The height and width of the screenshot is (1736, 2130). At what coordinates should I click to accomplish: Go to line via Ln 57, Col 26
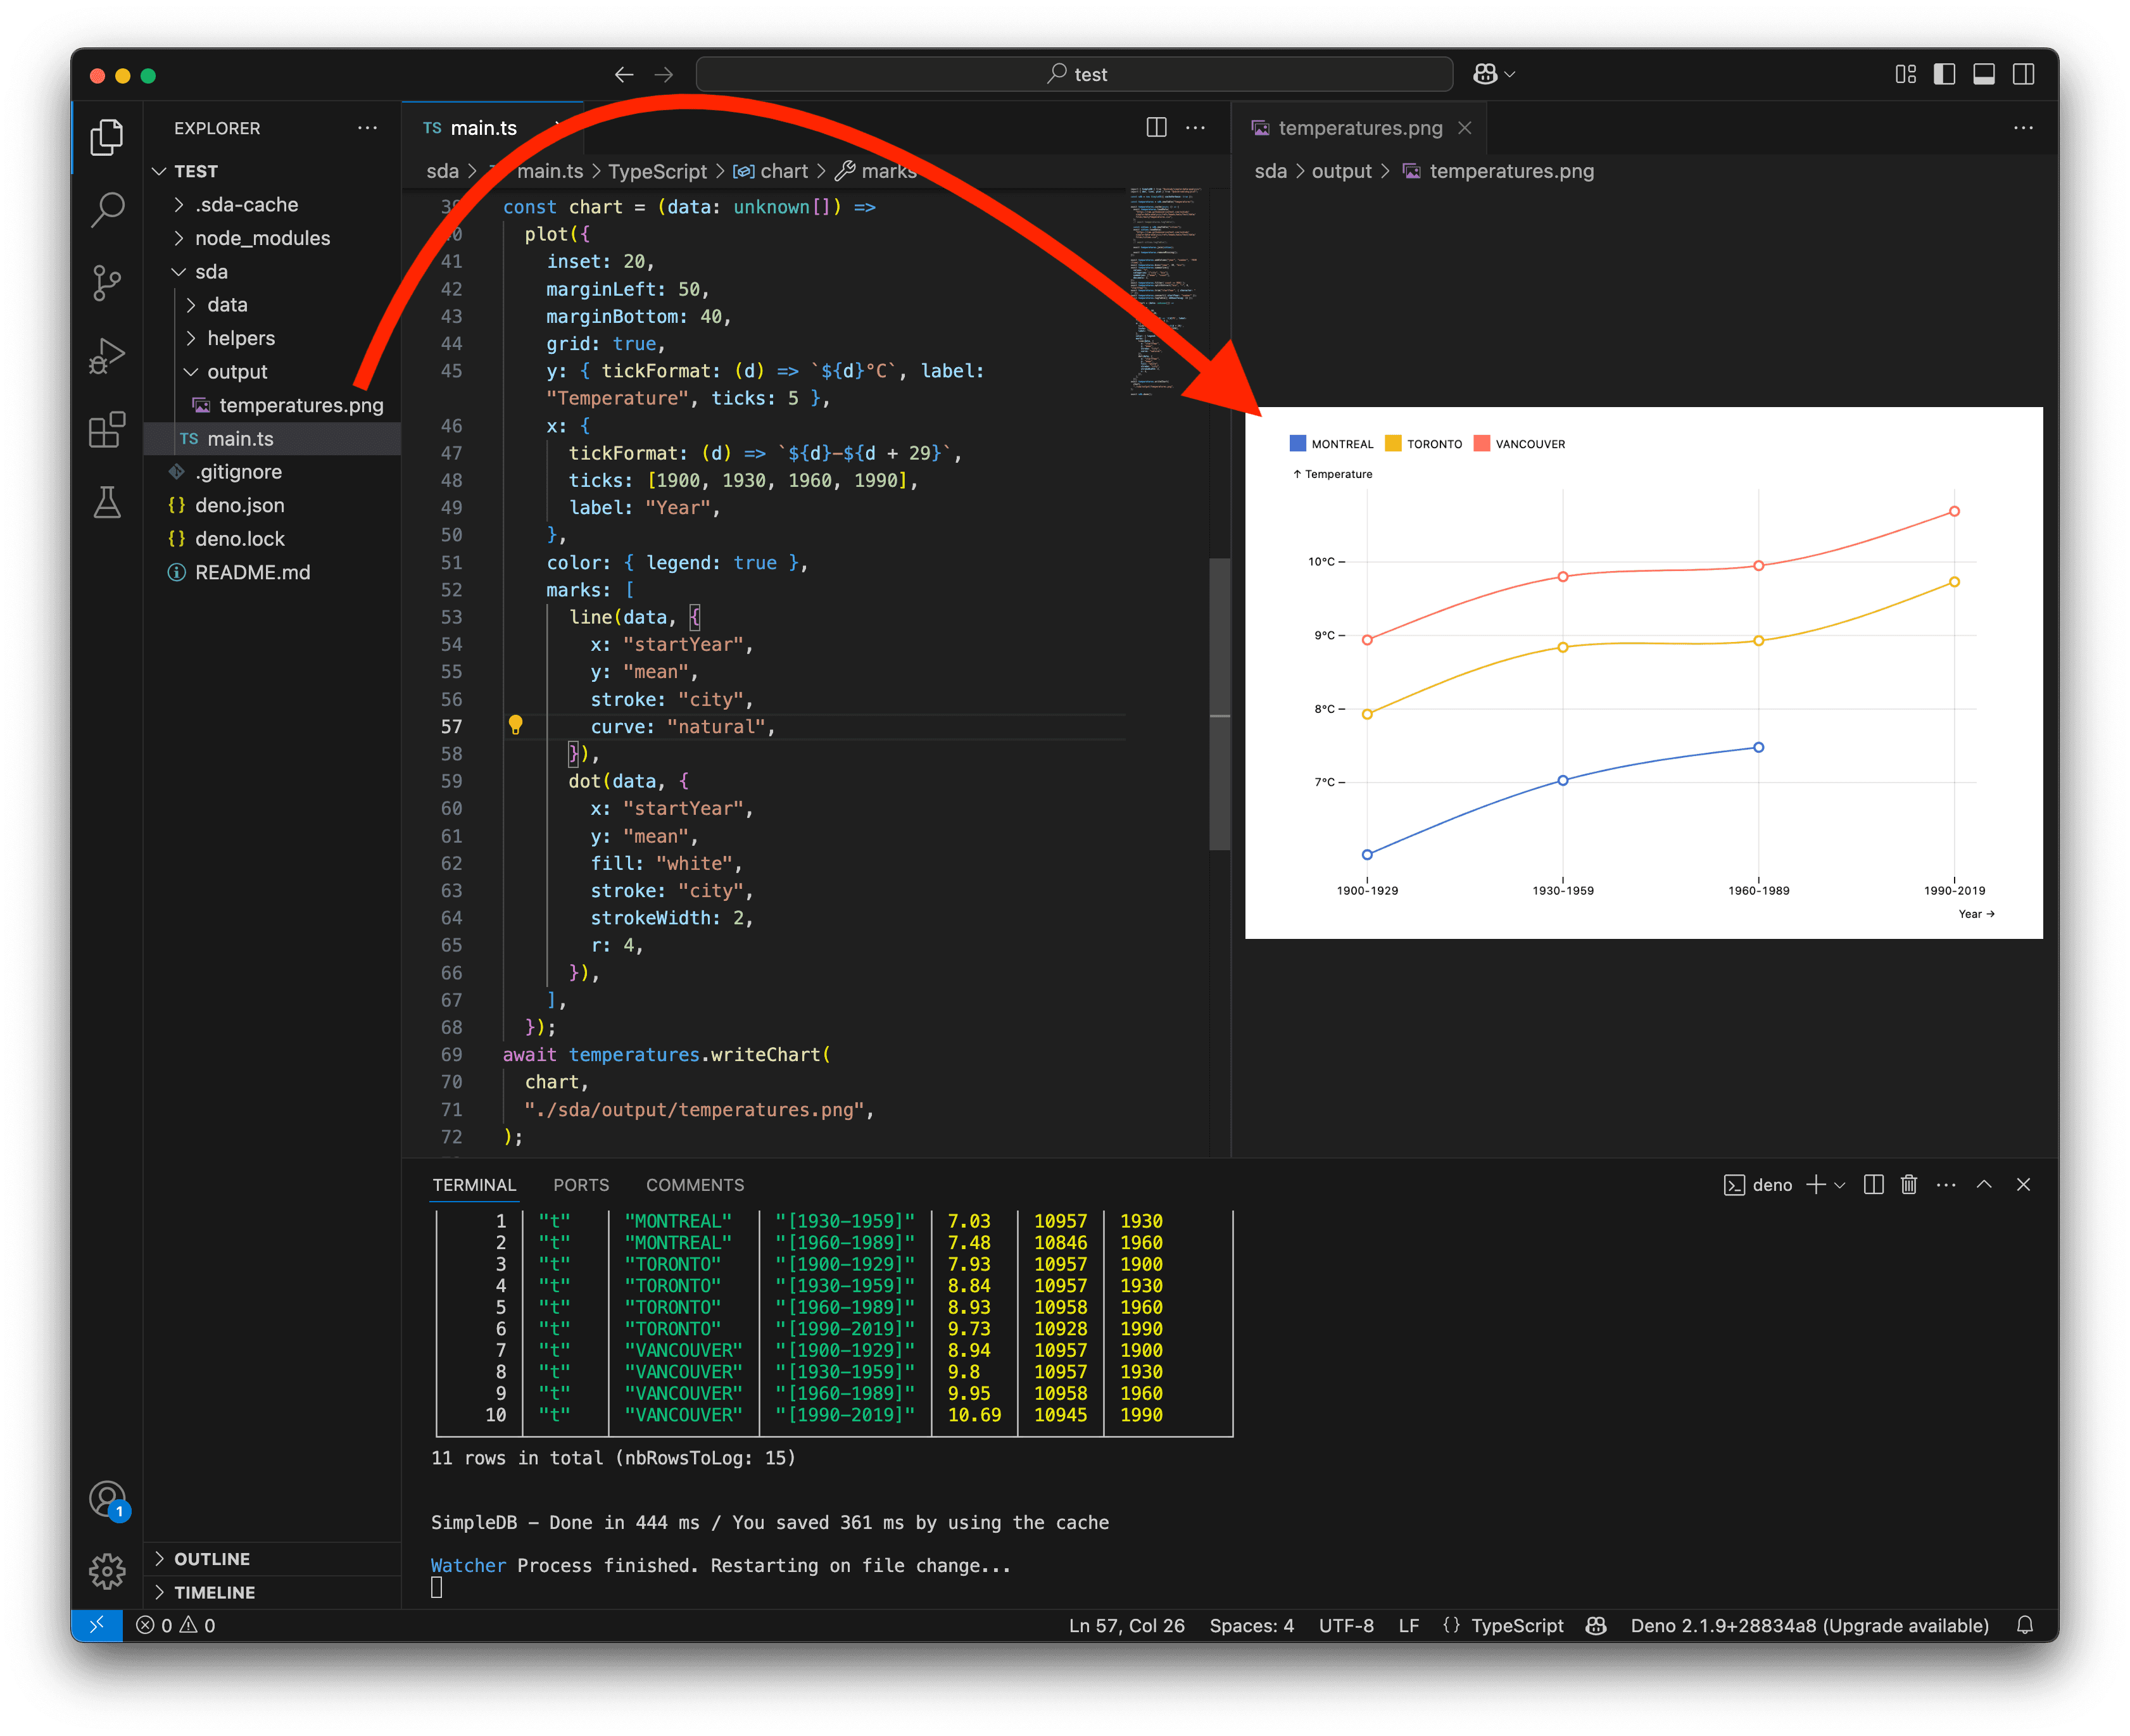[x=1127, y=1625]
